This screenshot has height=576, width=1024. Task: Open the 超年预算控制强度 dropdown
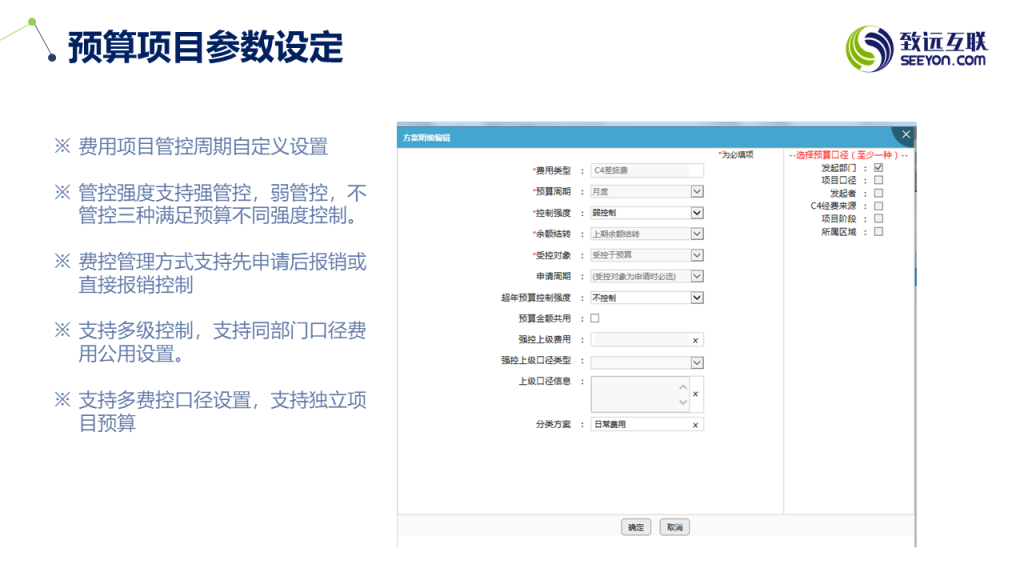tap(697, 298)
